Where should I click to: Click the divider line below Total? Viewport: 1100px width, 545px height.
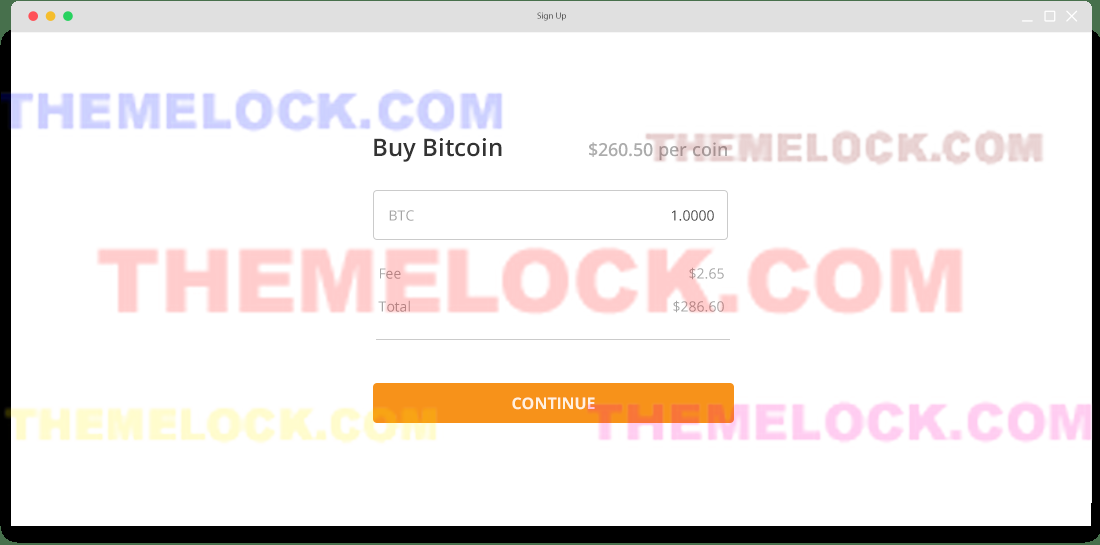[553, 339]
